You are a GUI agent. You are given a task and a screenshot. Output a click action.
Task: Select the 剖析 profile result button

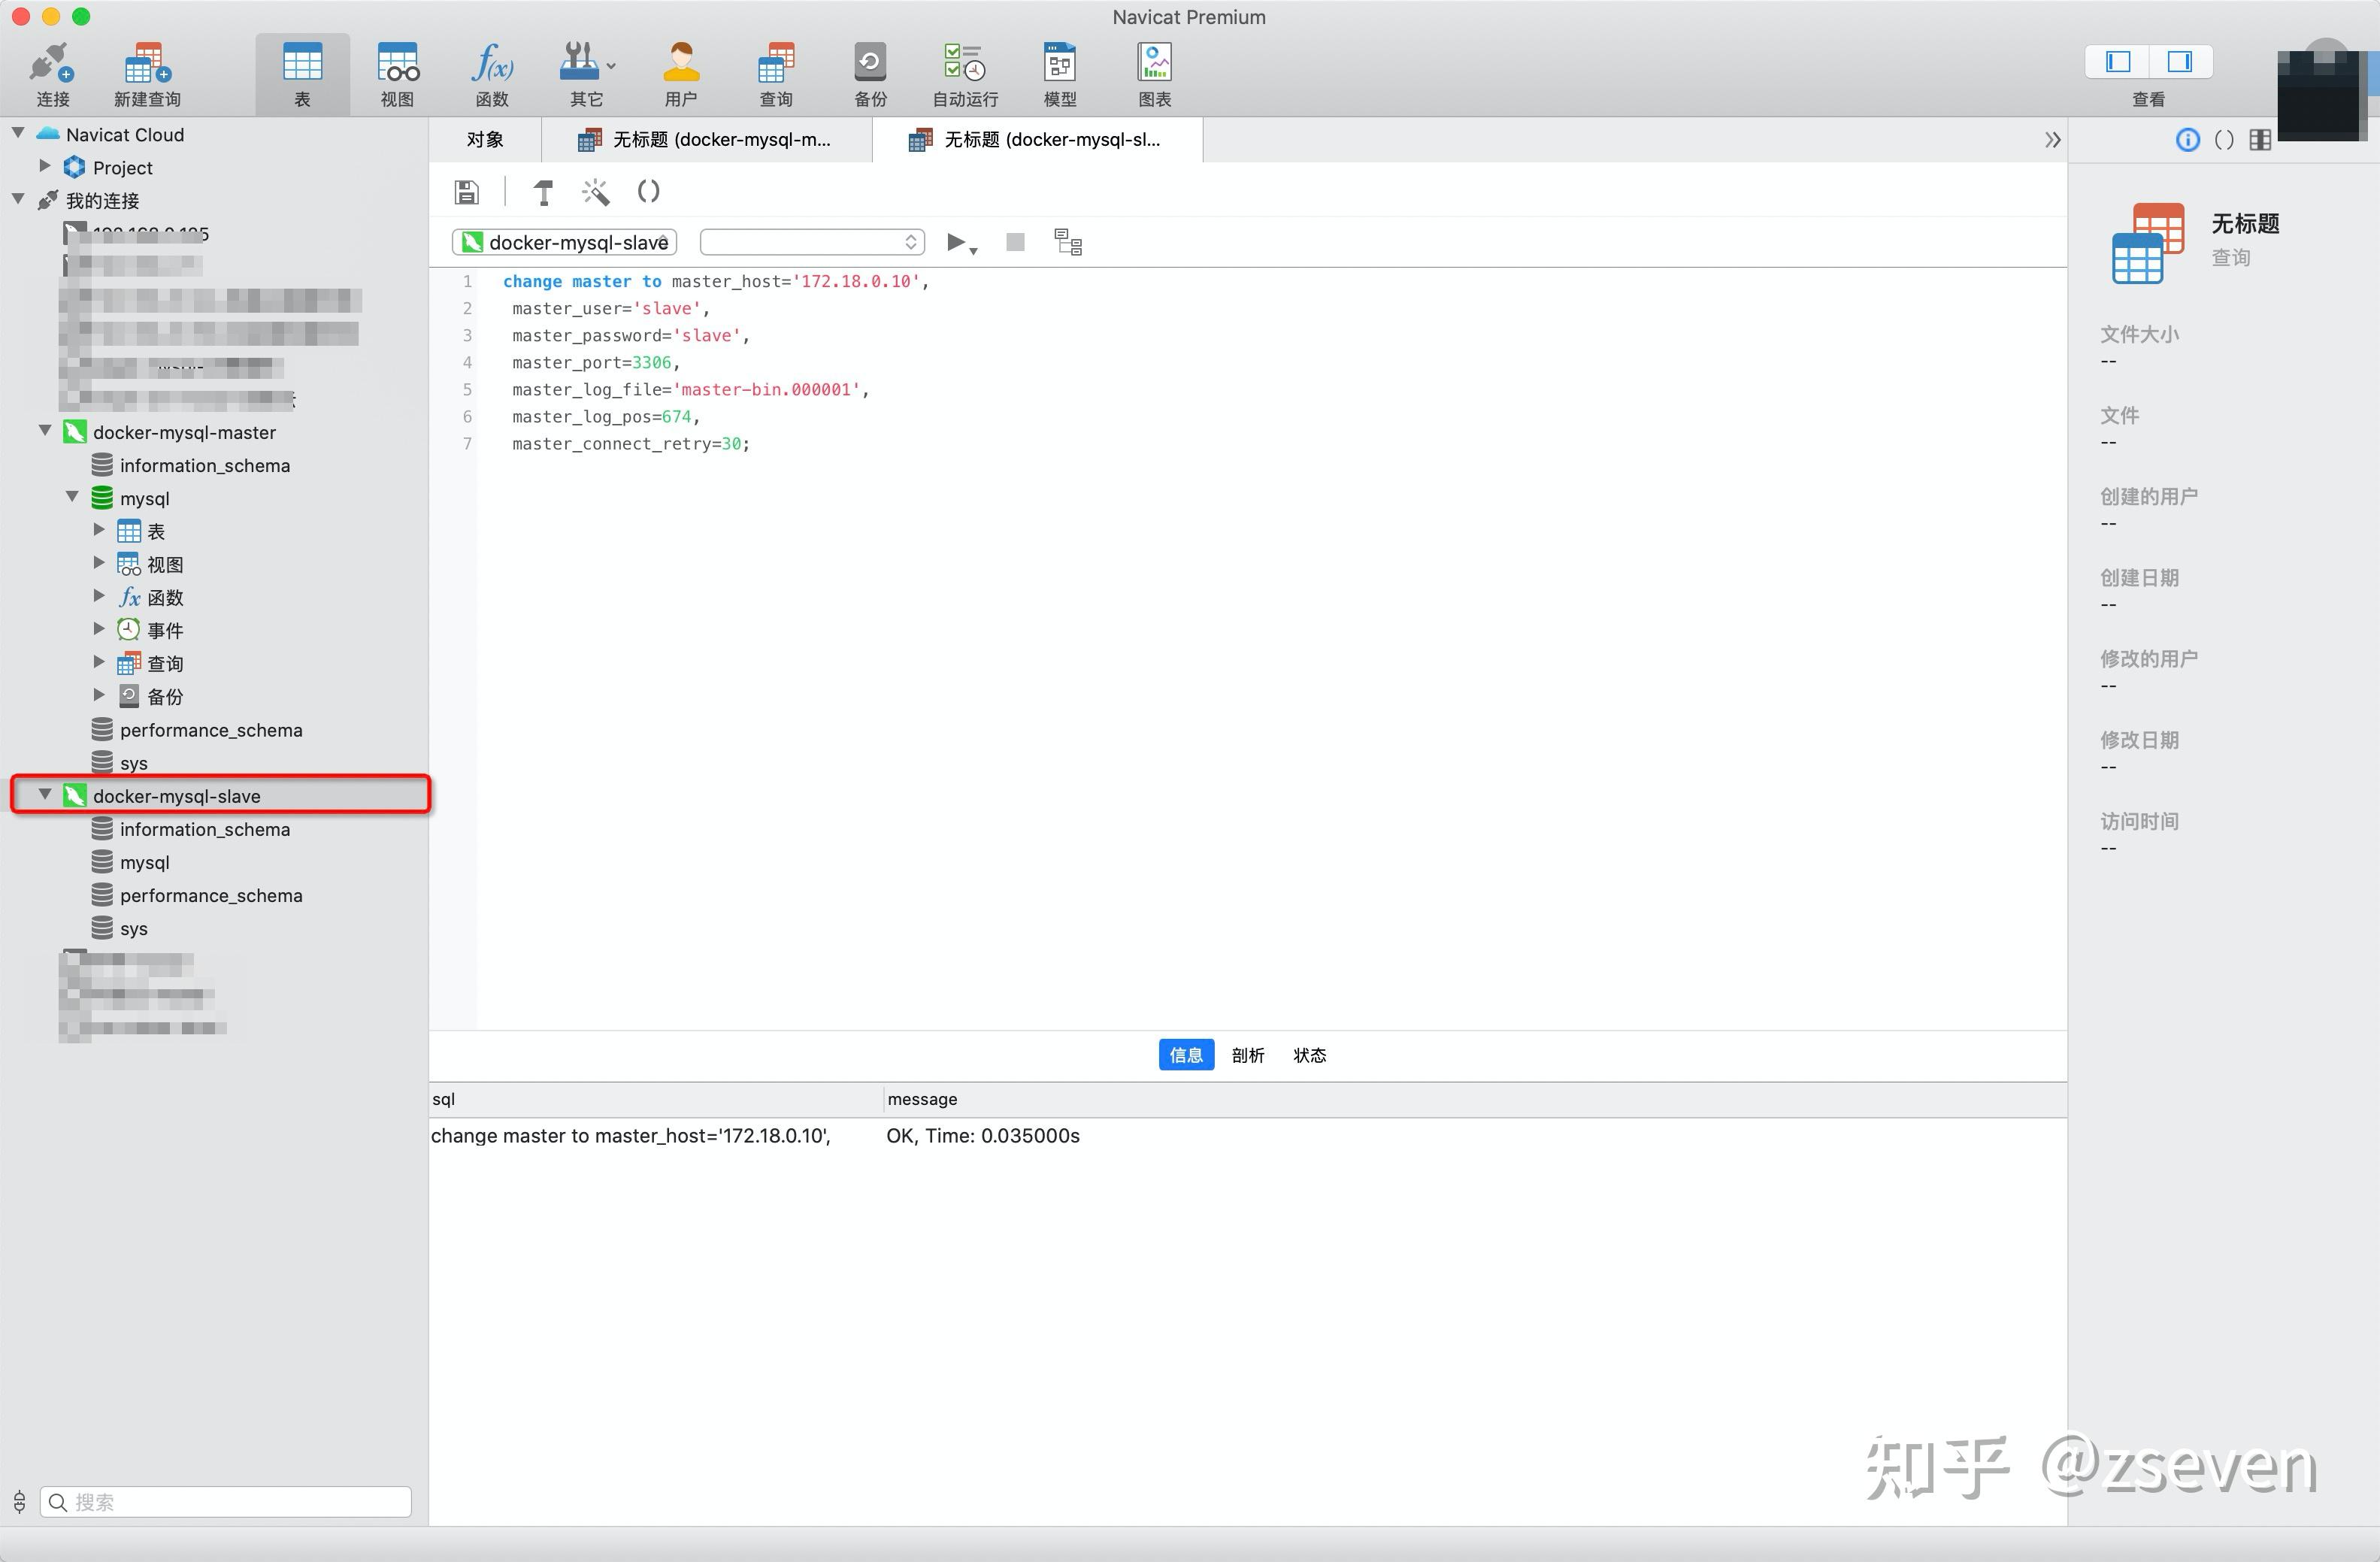click(1247, 1055)
